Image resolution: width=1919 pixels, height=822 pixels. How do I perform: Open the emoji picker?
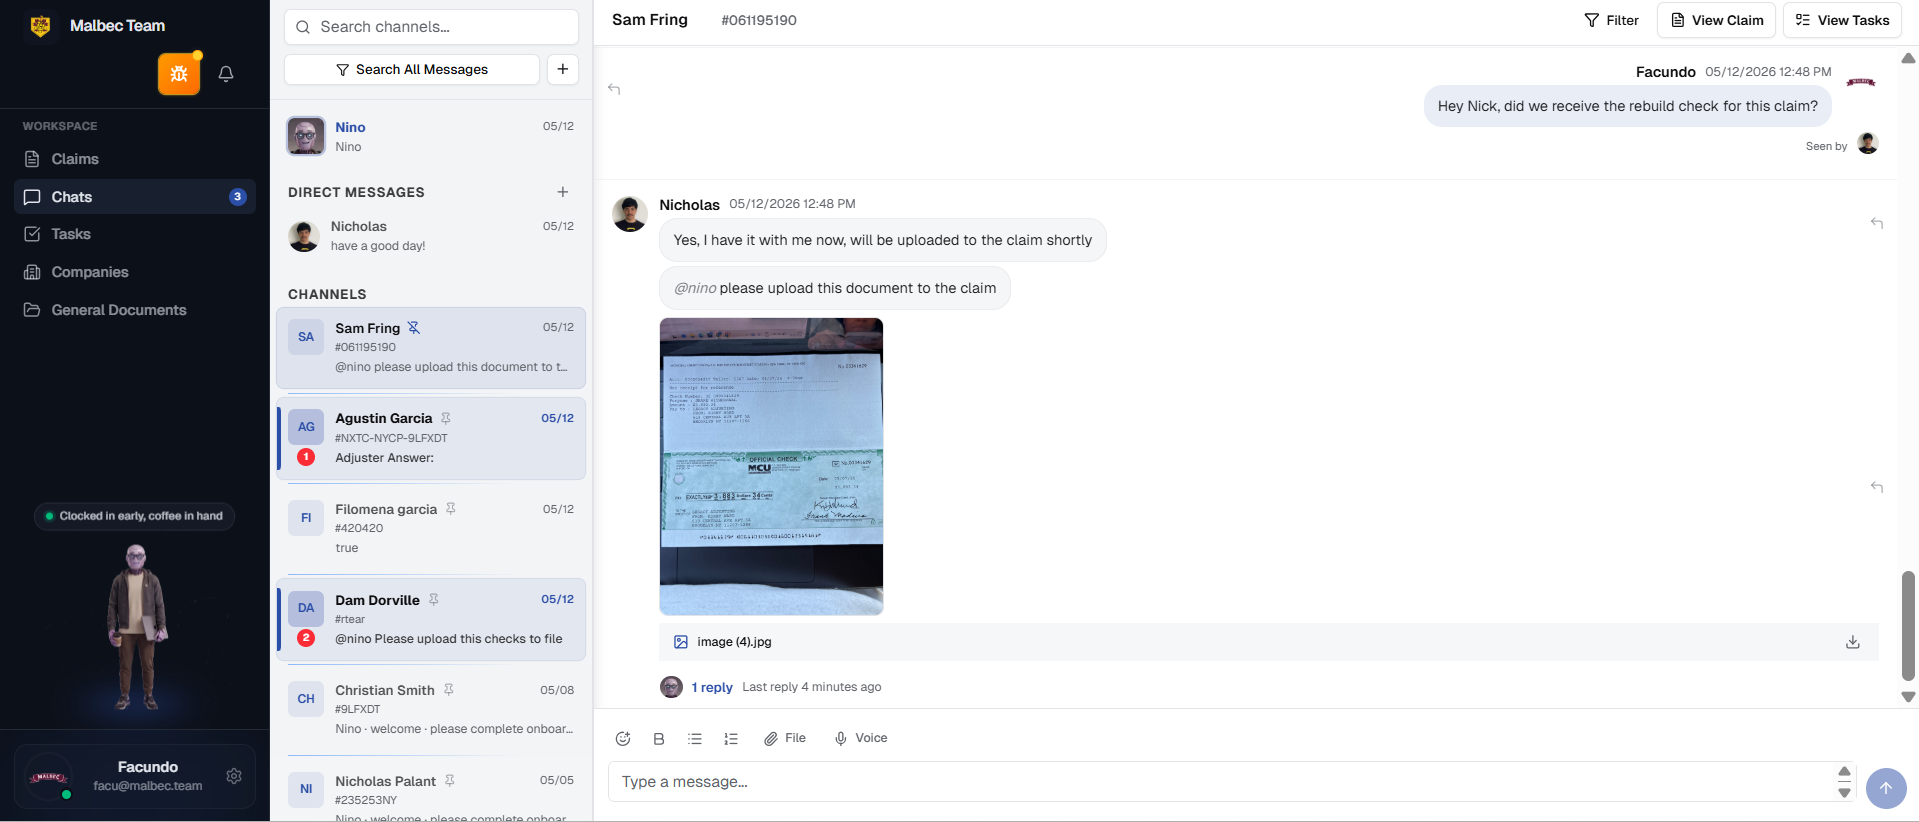pos(623,739)
